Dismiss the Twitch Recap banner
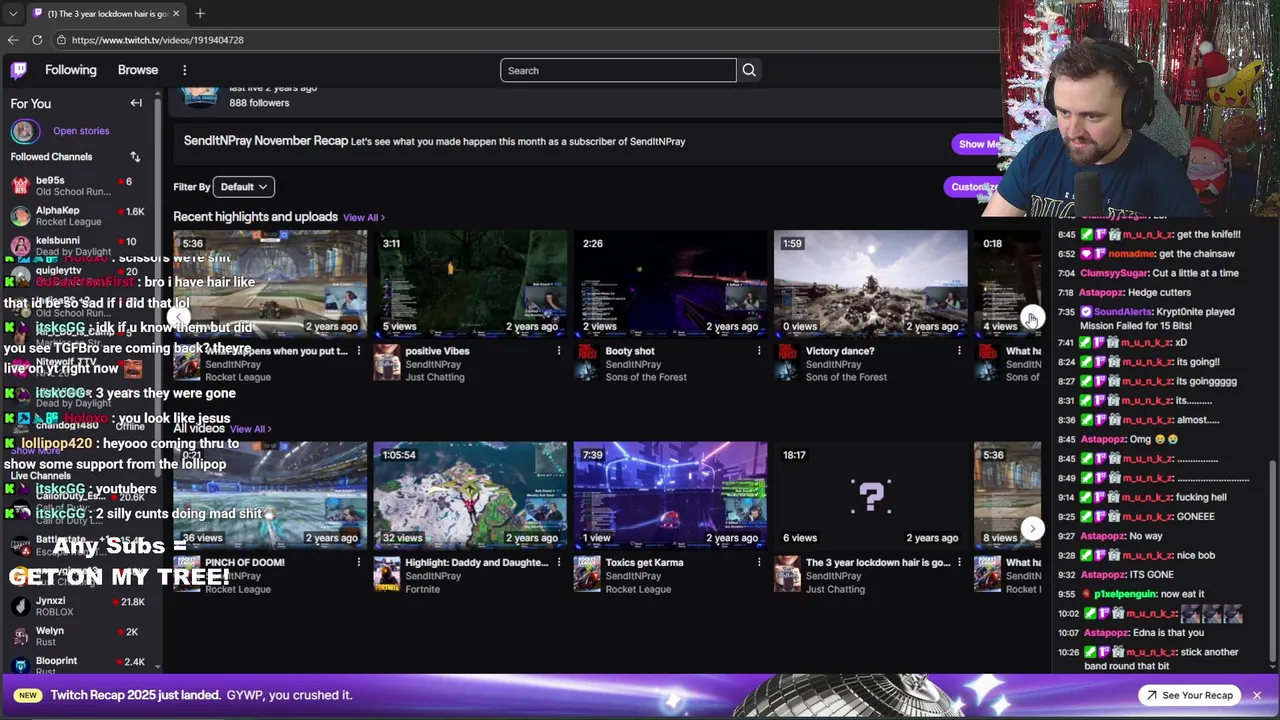Screen dimensions: 1280x720 (1257, 695)
